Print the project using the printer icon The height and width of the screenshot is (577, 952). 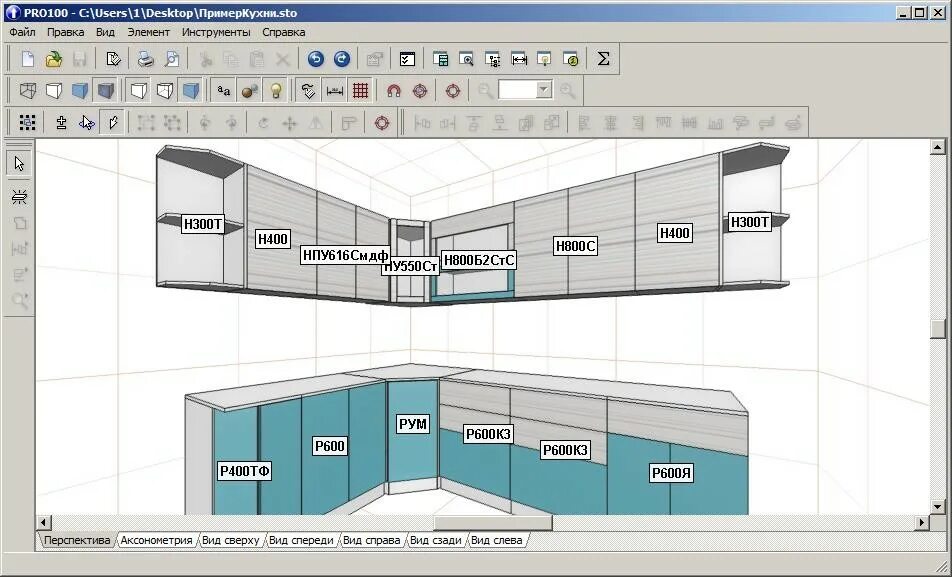146,59
